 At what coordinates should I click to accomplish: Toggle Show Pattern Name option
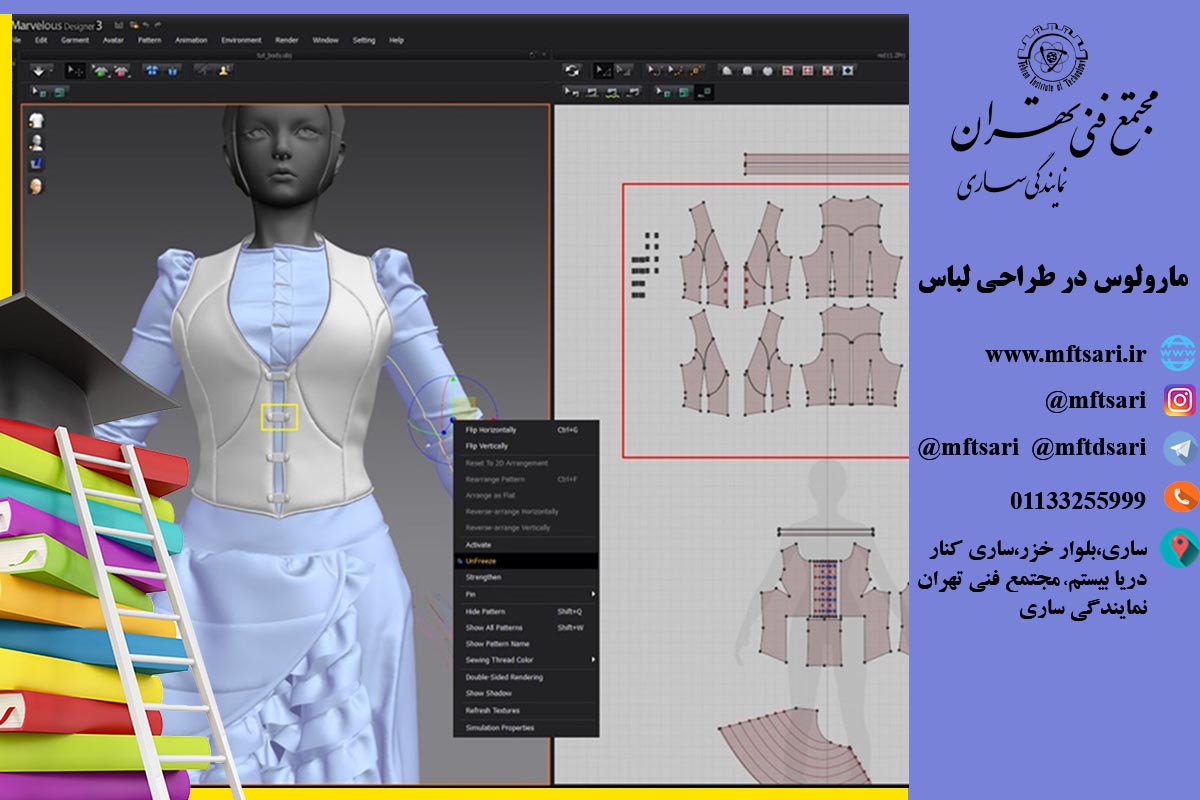tap(526, 644)
